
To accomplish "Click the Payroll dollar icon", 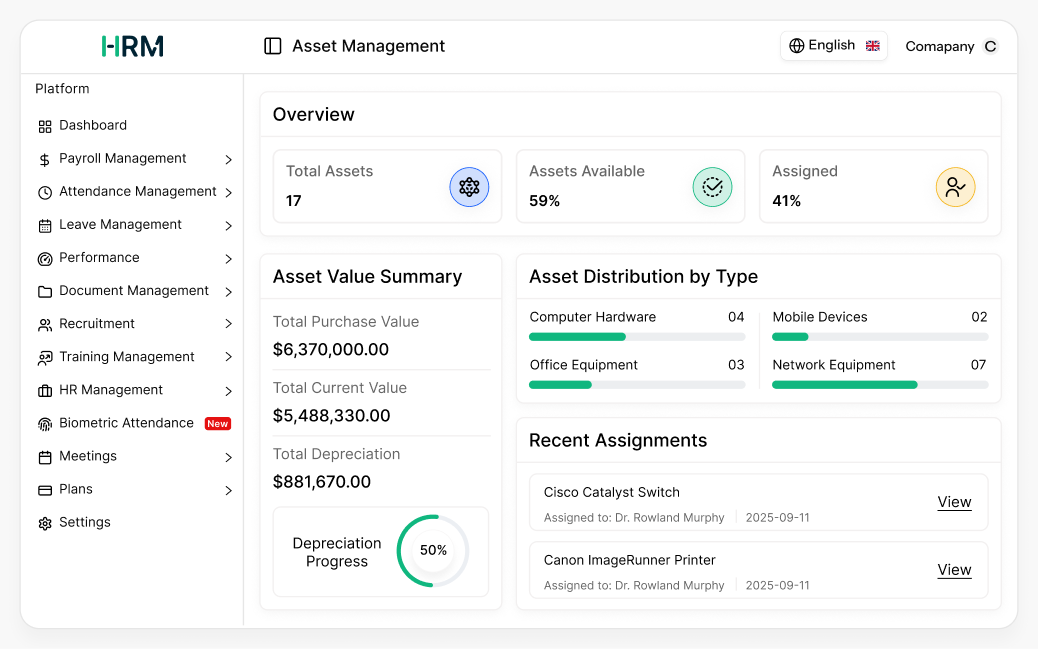I will coord(44,160).
